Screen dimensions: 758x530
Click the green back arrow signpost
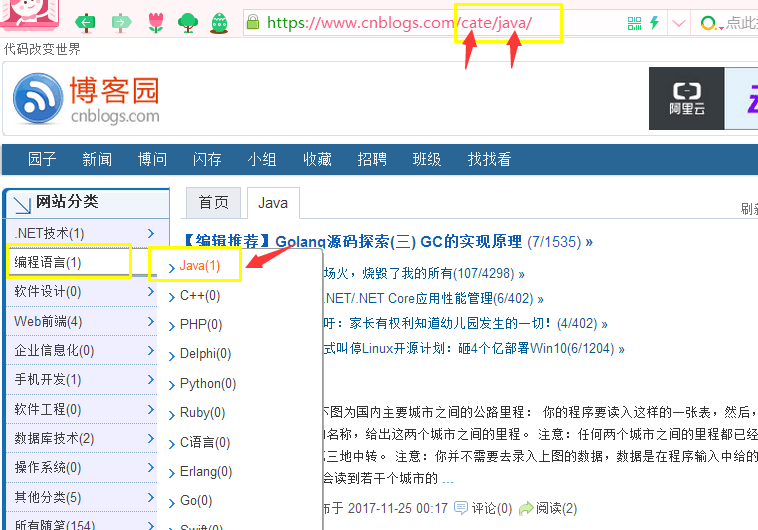point(86,22)
